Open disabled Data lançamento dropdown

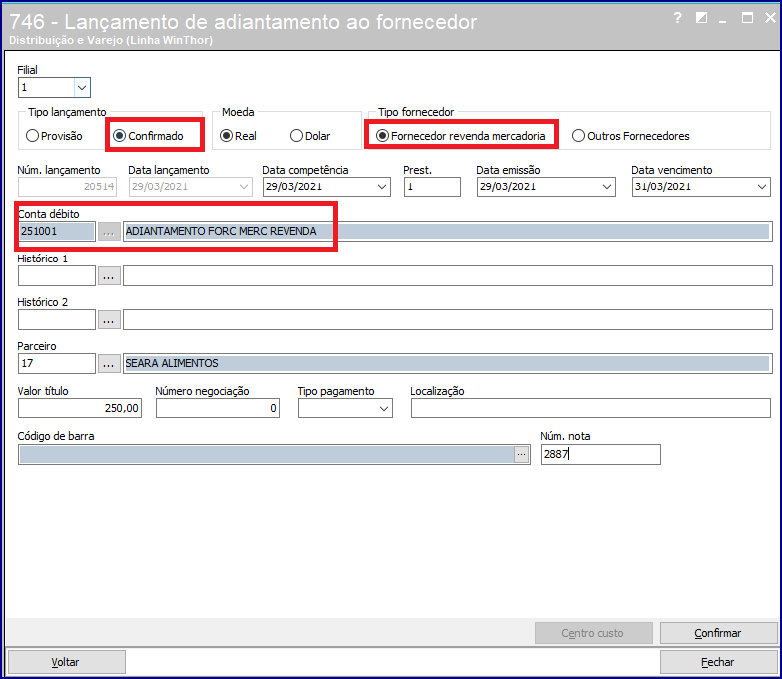pos(244,187)
